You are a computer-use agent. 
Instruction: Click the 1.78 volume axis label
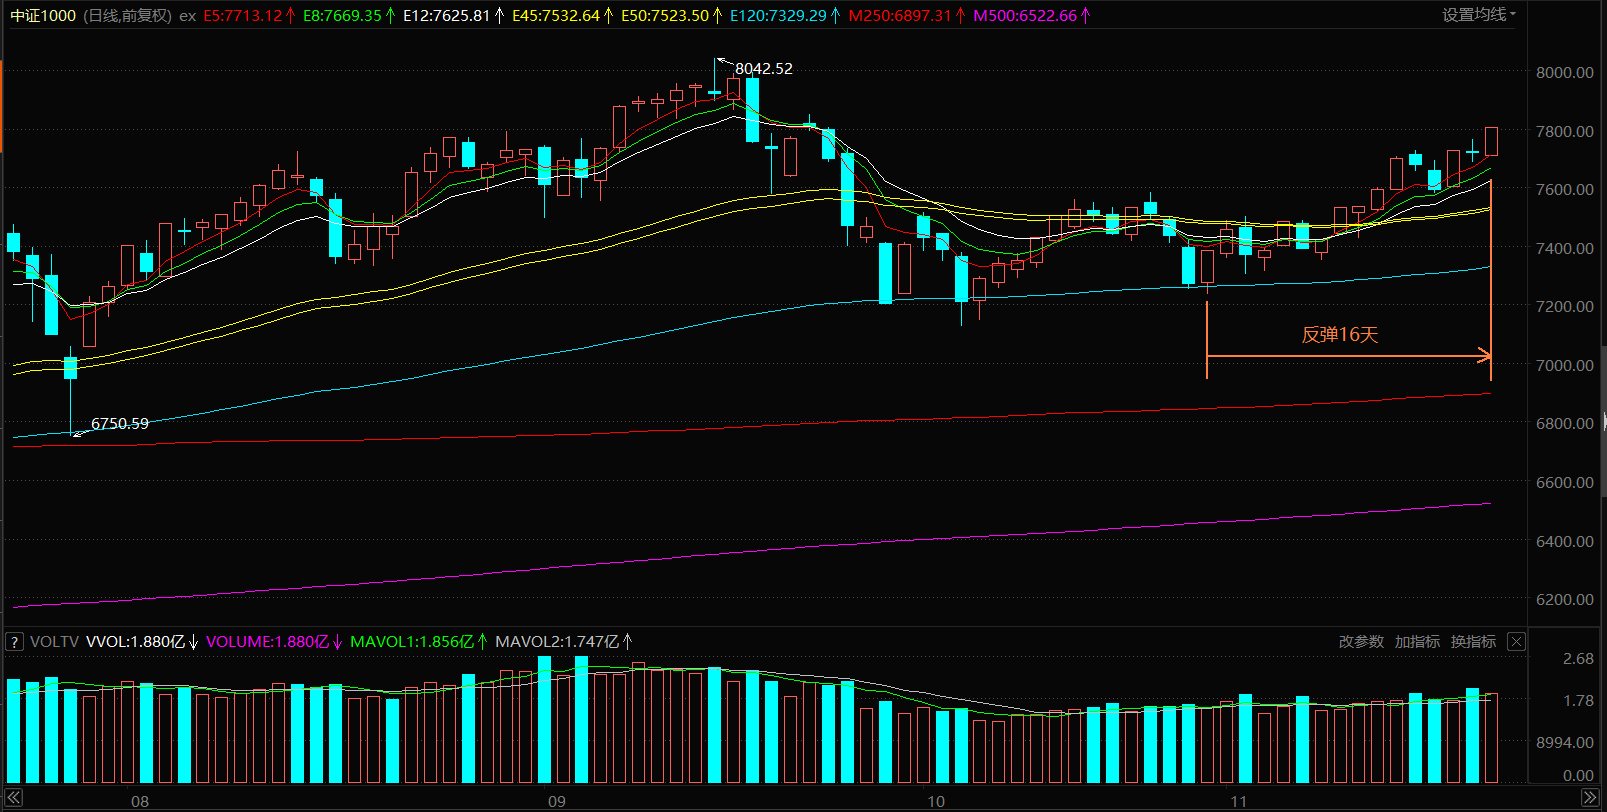[1578, 700]
